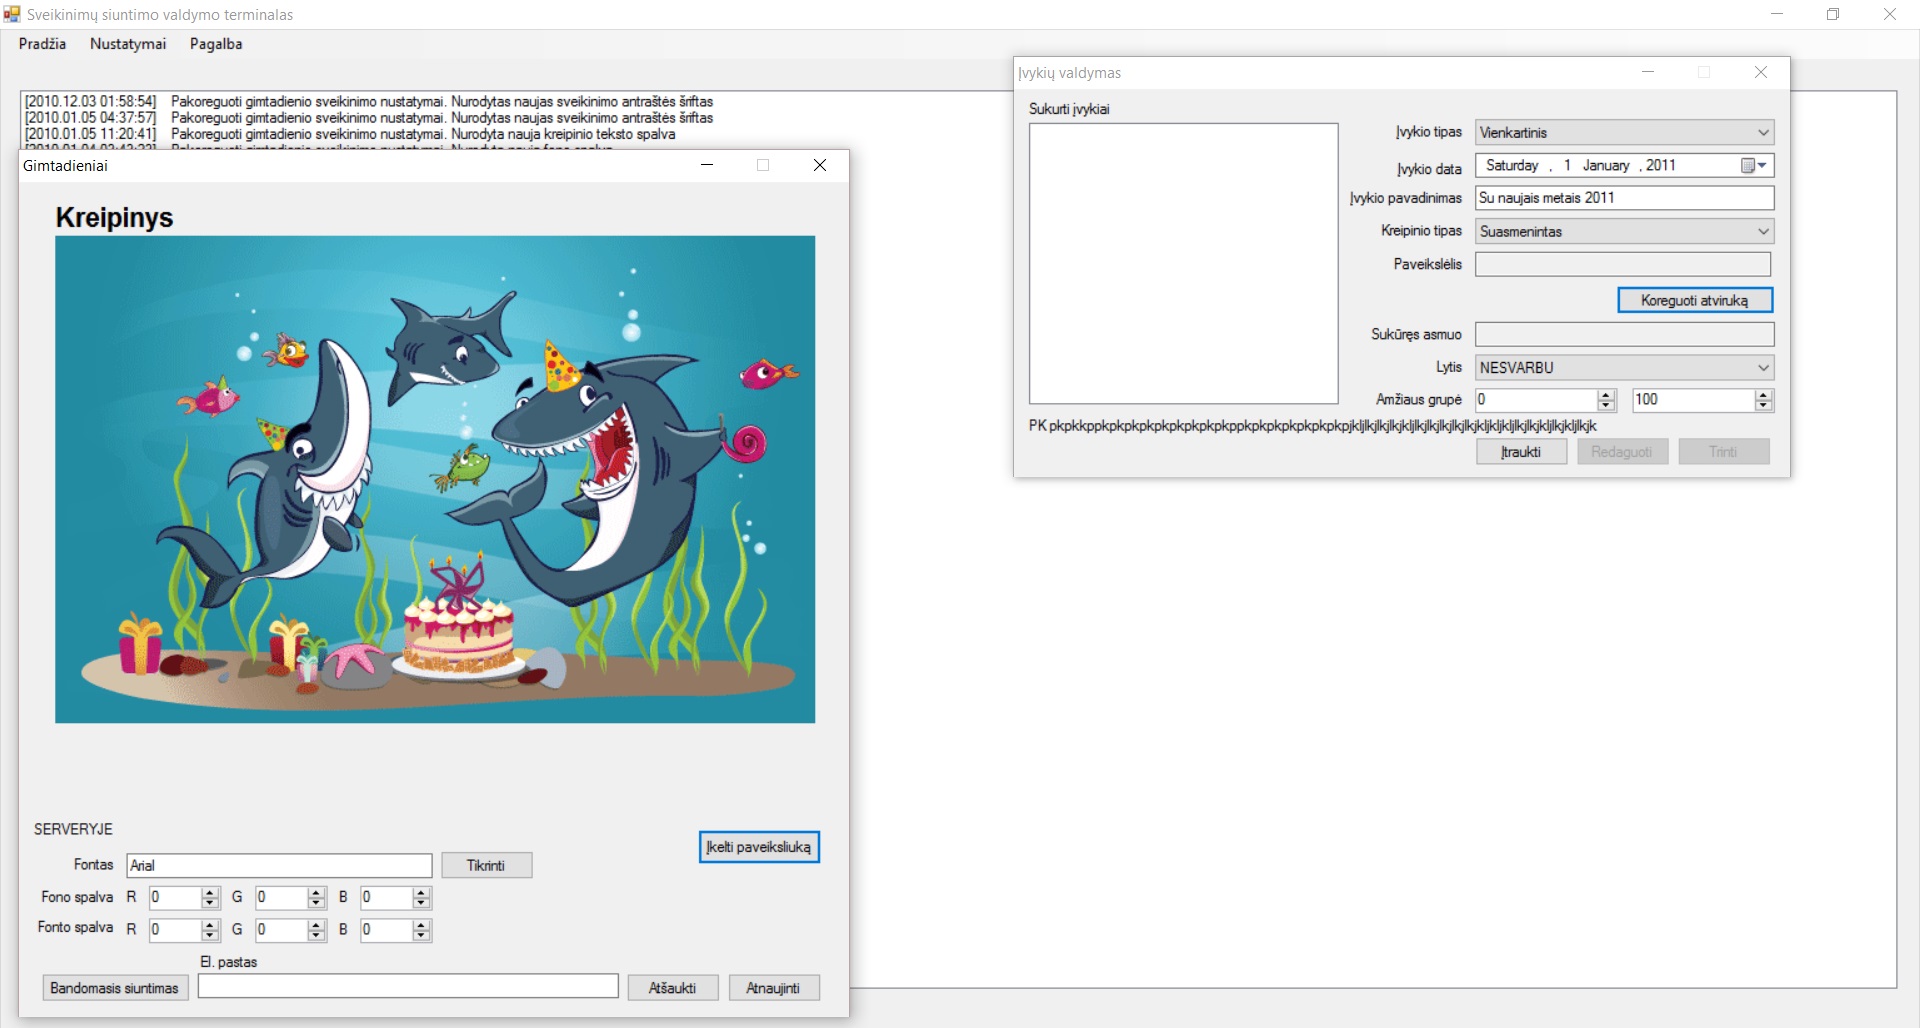Image resolution: width=1920 pixels, height=1028 pixels.
Task: Increase Fono spalva R value
Action: (210, 893)
